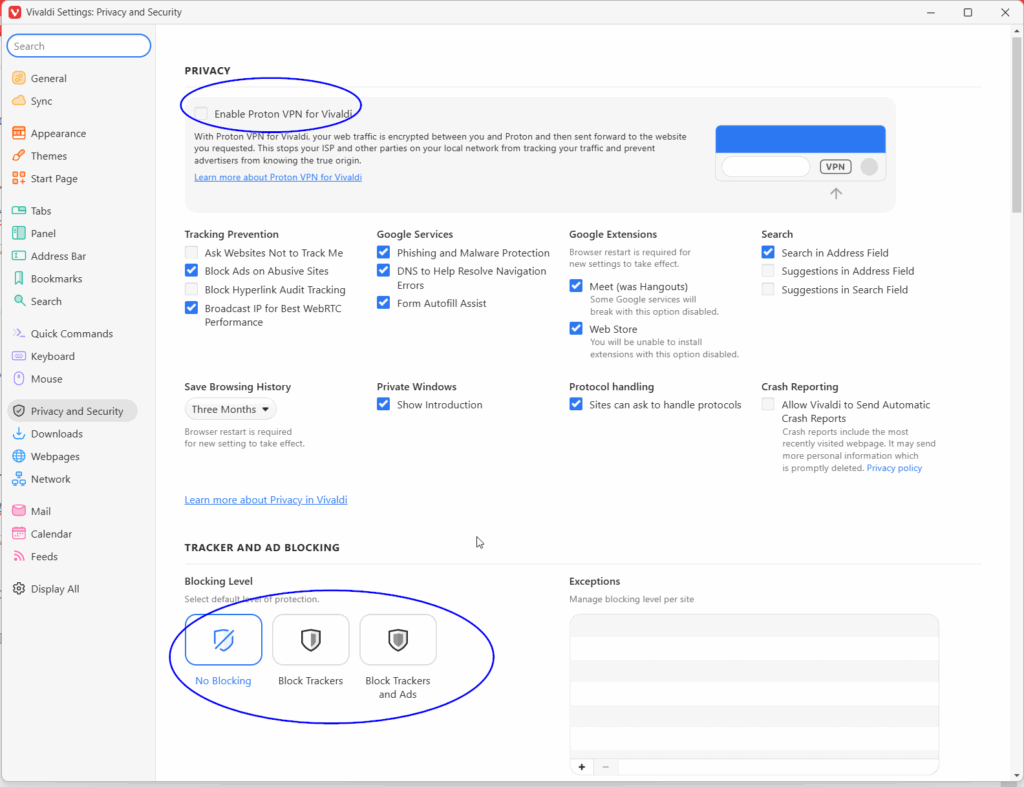Toggle Phishing and Malware Protection checkbox
The image size is (1024, 787).
383,253
